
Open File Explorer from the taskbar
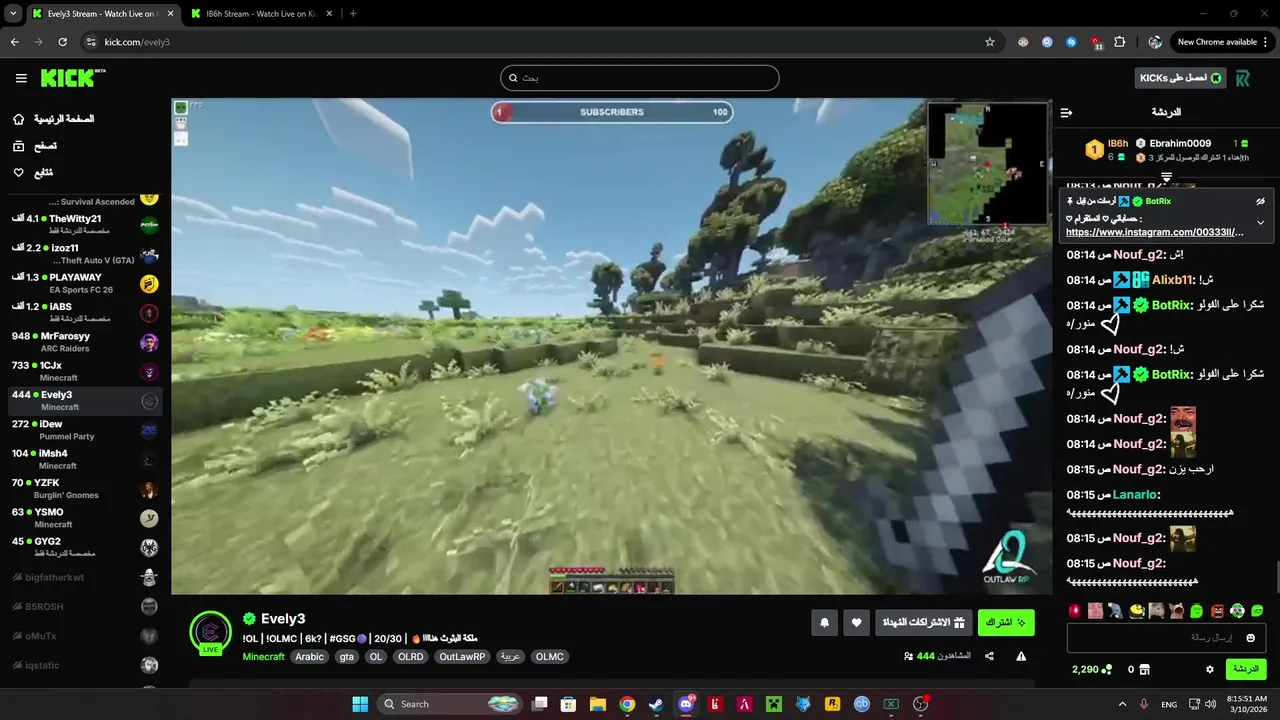tap(597, 704)
